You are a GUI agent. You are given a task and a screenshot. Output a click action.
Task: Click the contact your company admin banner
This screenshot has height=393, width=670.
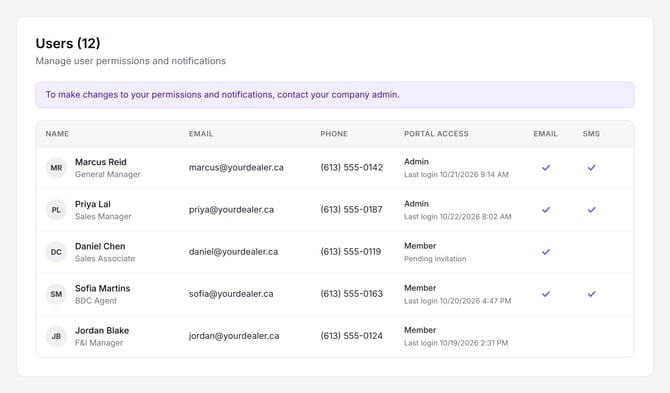(x=335, y=95)
